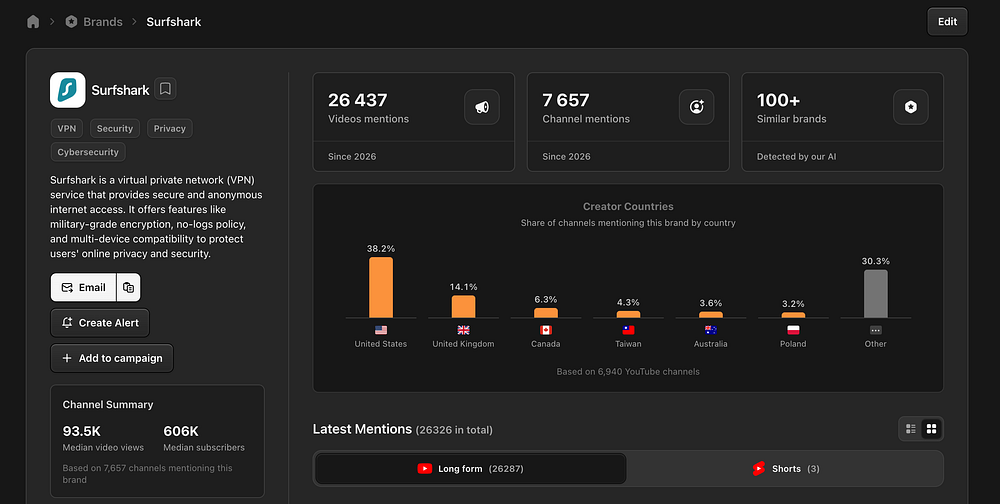Switch to grid view layout
This screenshot has width=1000, height=504.
931,429
